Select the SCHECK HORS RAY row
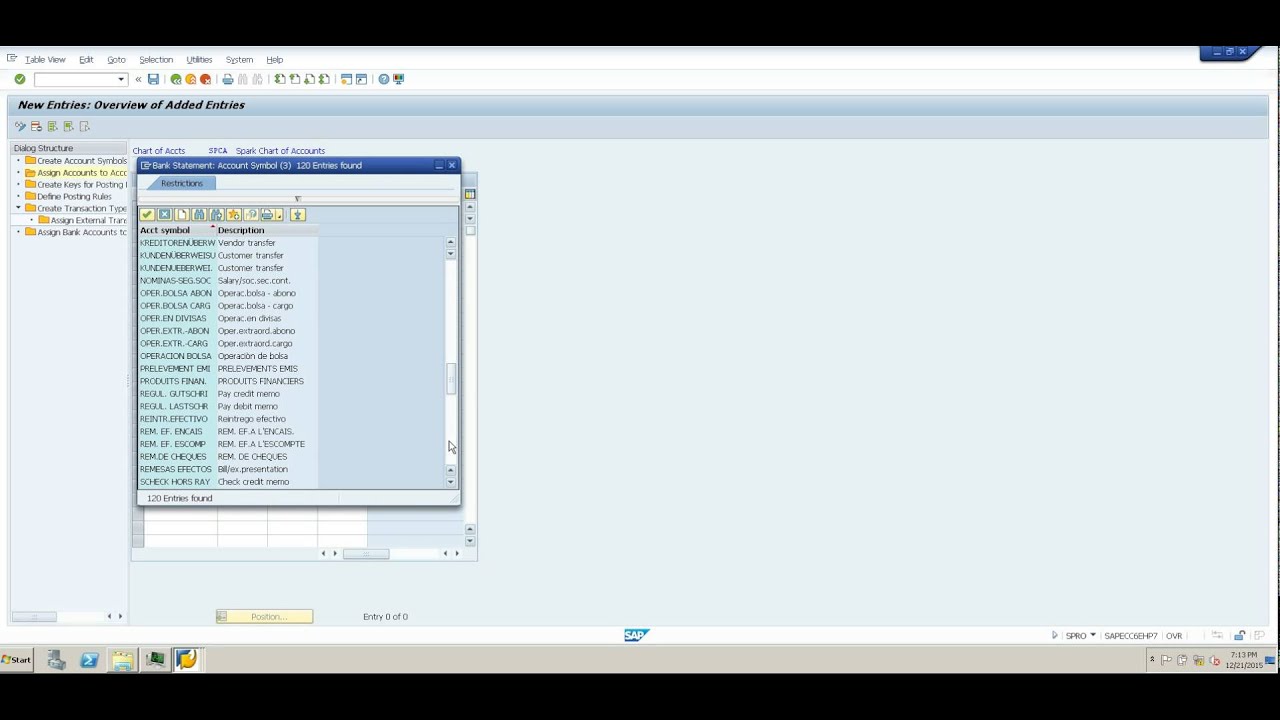Image resolution: width=1280 pixels, height=720 pixels. pos(229,482)
